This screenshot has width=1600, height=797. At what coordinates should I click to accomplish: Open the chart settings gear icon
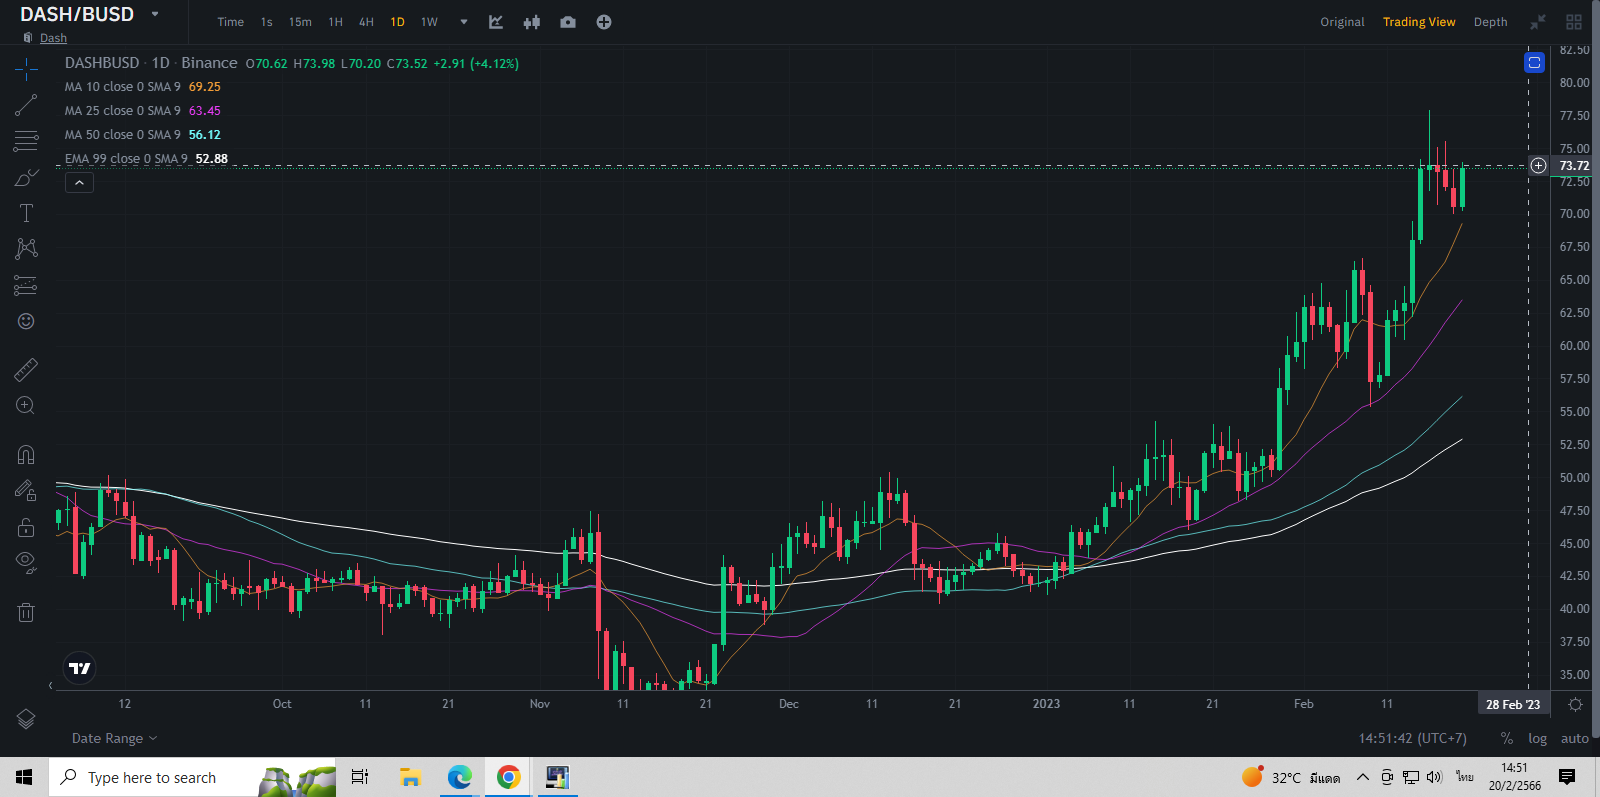tap(1575, 705)
